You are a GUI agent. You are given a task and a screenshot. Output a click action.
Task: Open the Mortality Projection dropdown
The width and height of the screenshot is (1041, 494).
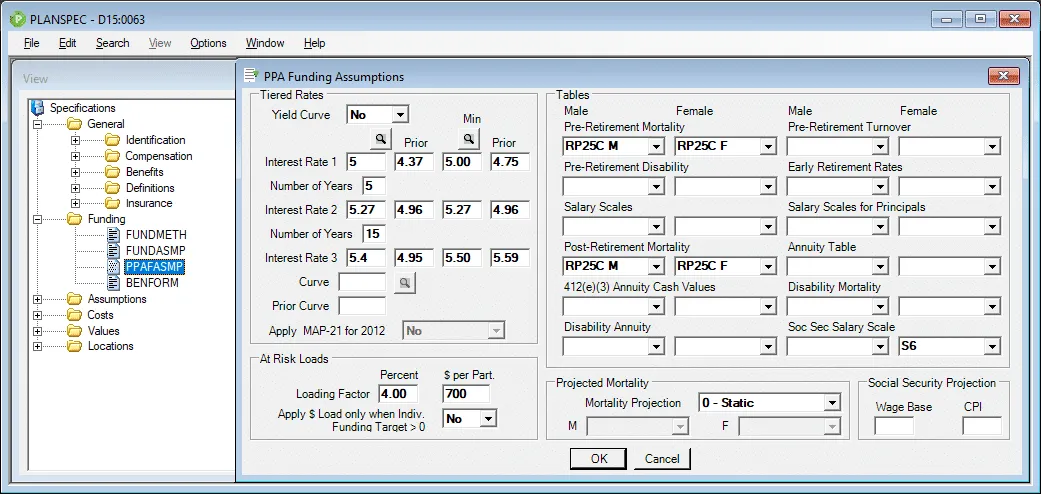pos(831,403)
